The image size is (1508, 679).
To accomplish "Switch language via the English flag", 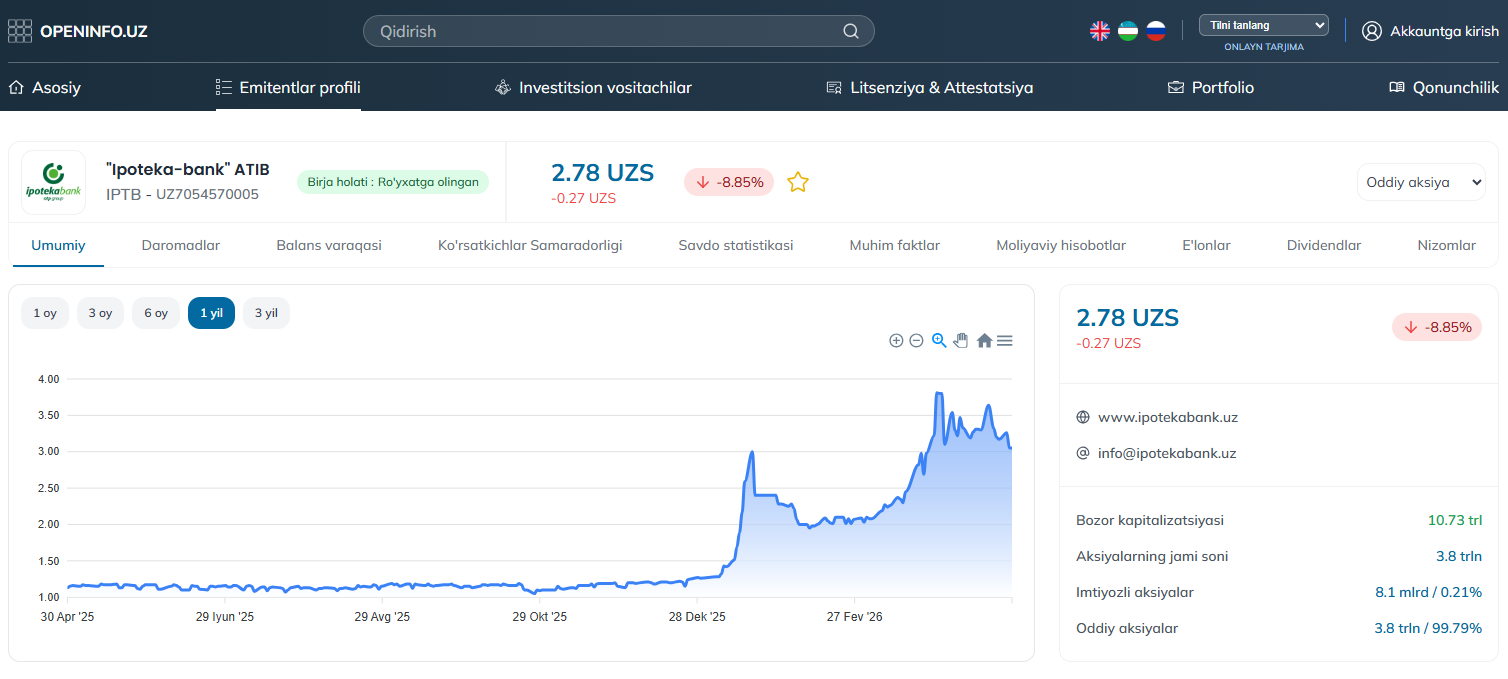I will [1100, 31].
